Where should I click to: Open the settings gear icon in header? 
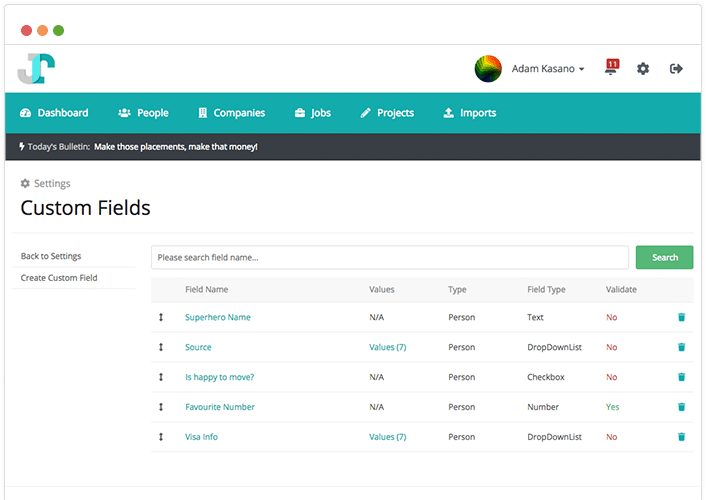click(643, 69)
